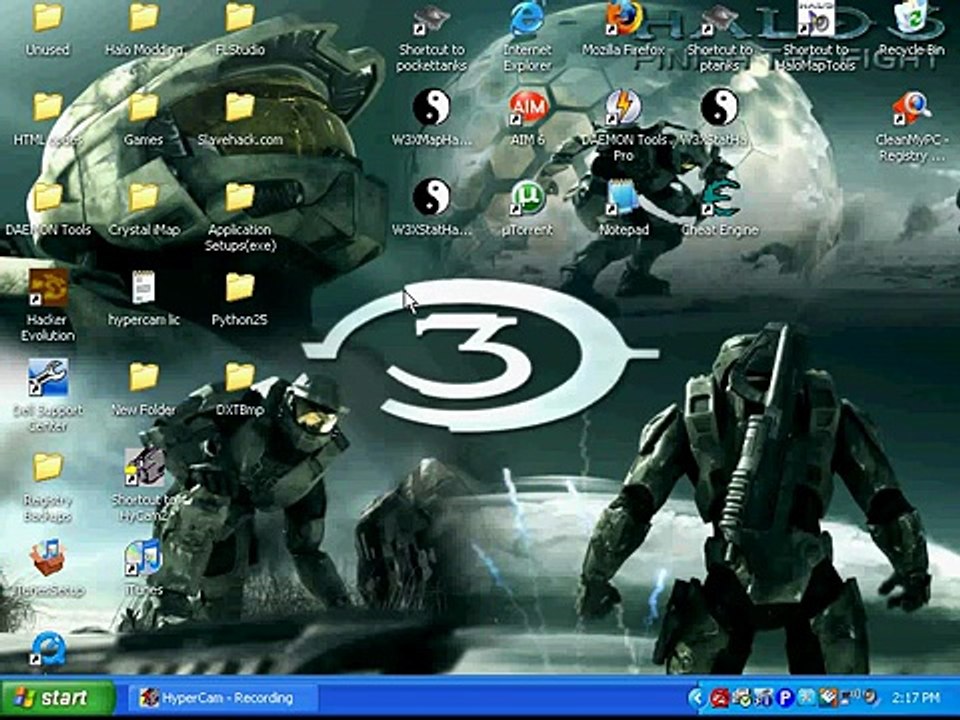Click the blue P tray icon
This screenshot has height=720, width=960.
[784, 698]
